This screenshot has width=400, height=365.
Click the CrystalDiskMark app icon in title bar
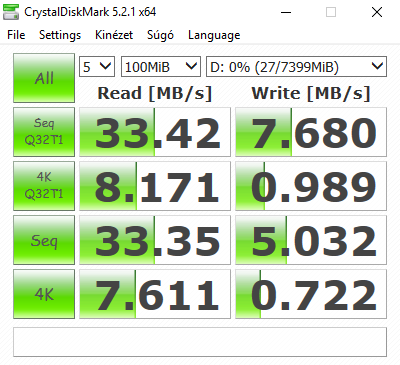coord(11,12)
